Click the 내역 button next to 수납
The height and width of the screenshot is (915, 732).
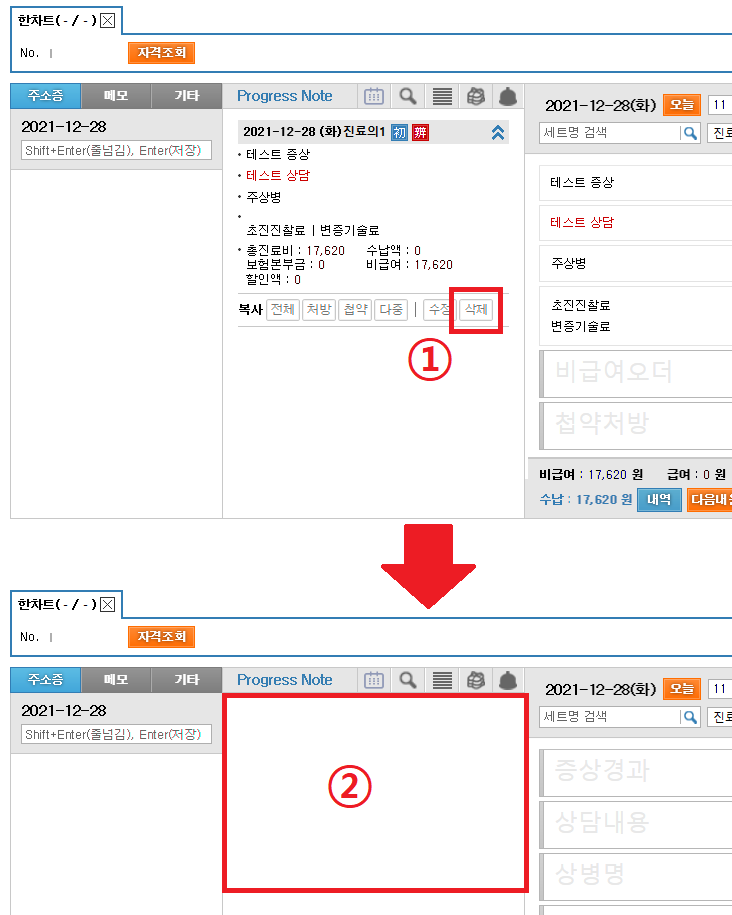click(x=659, y=499)
